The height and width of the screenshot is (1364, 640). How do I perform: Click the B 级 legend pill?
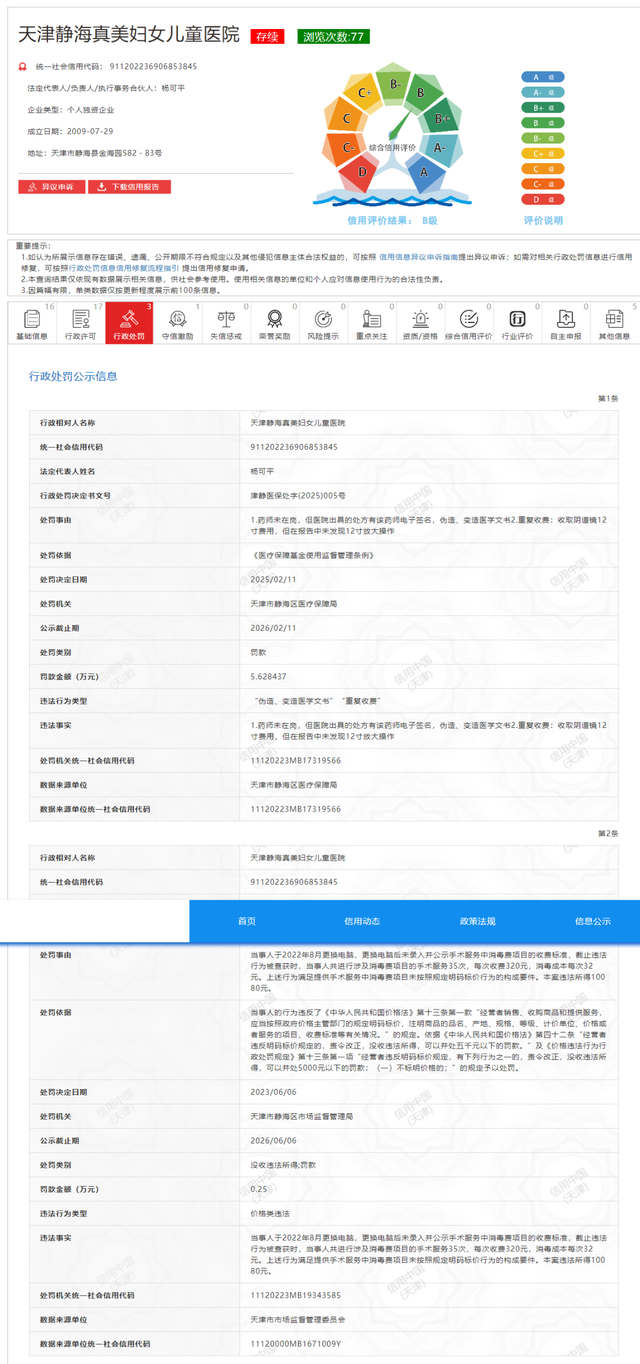click(543, 123)
